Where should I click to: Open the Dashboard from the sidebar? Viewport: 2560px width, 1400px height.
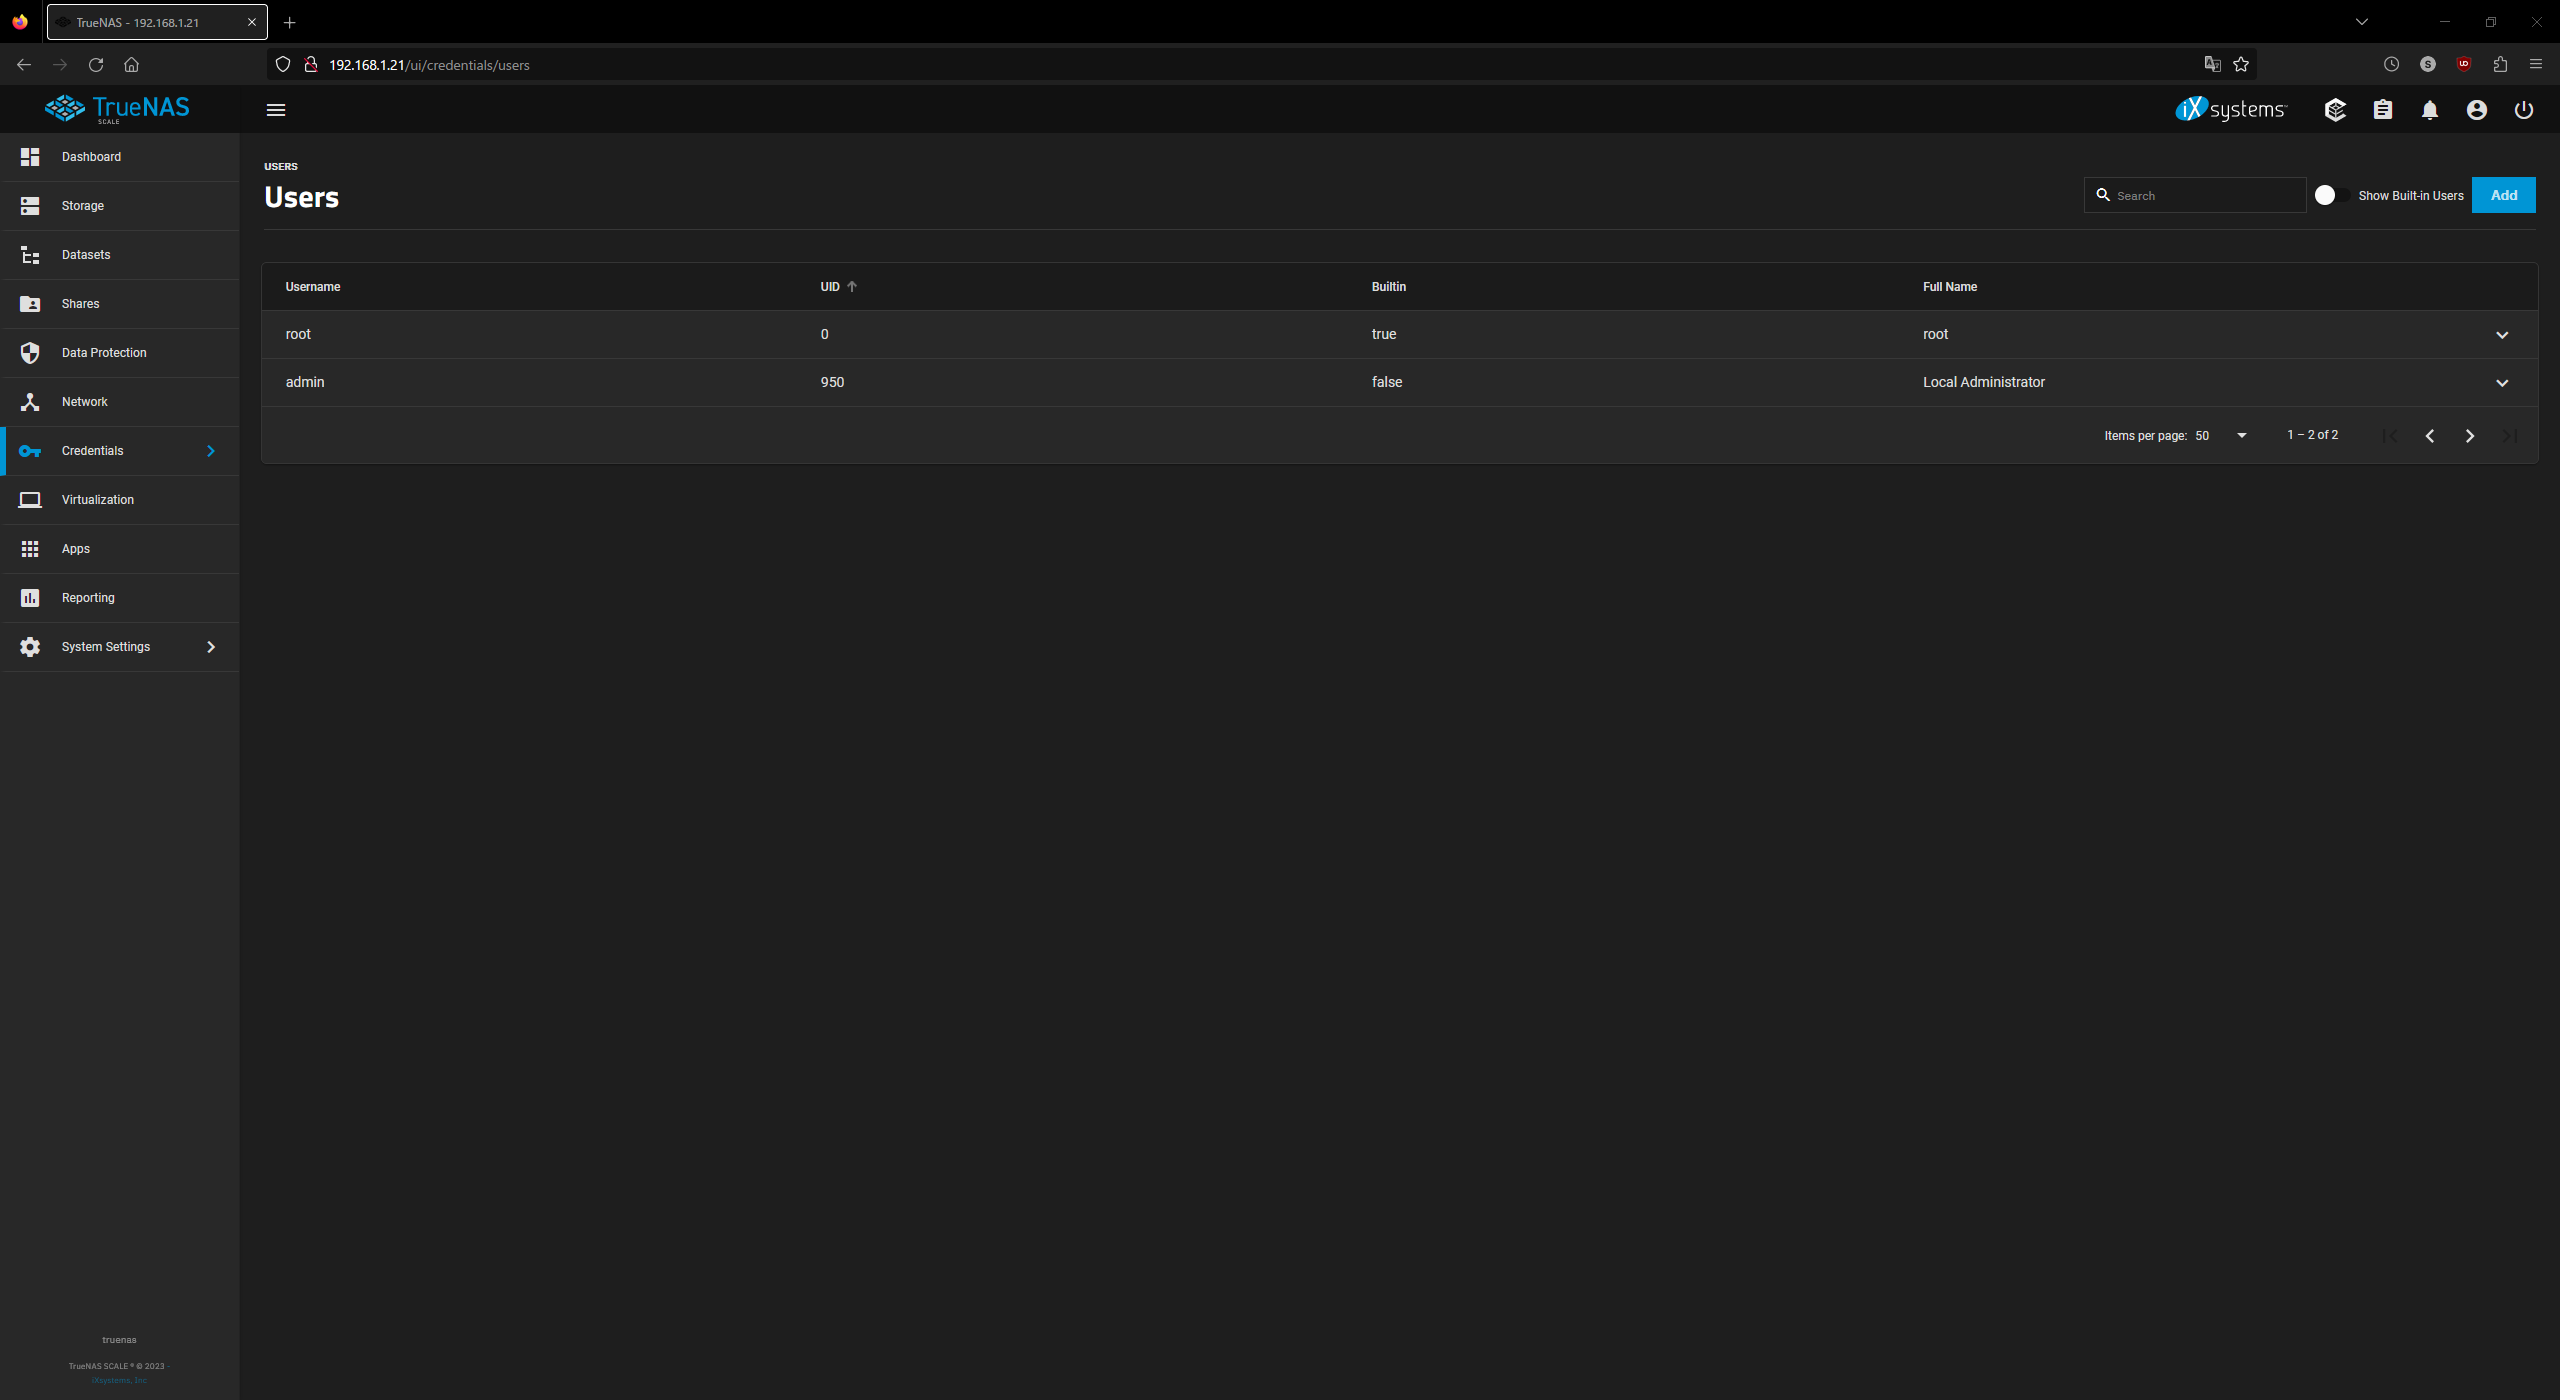click(x=91, y=157)
